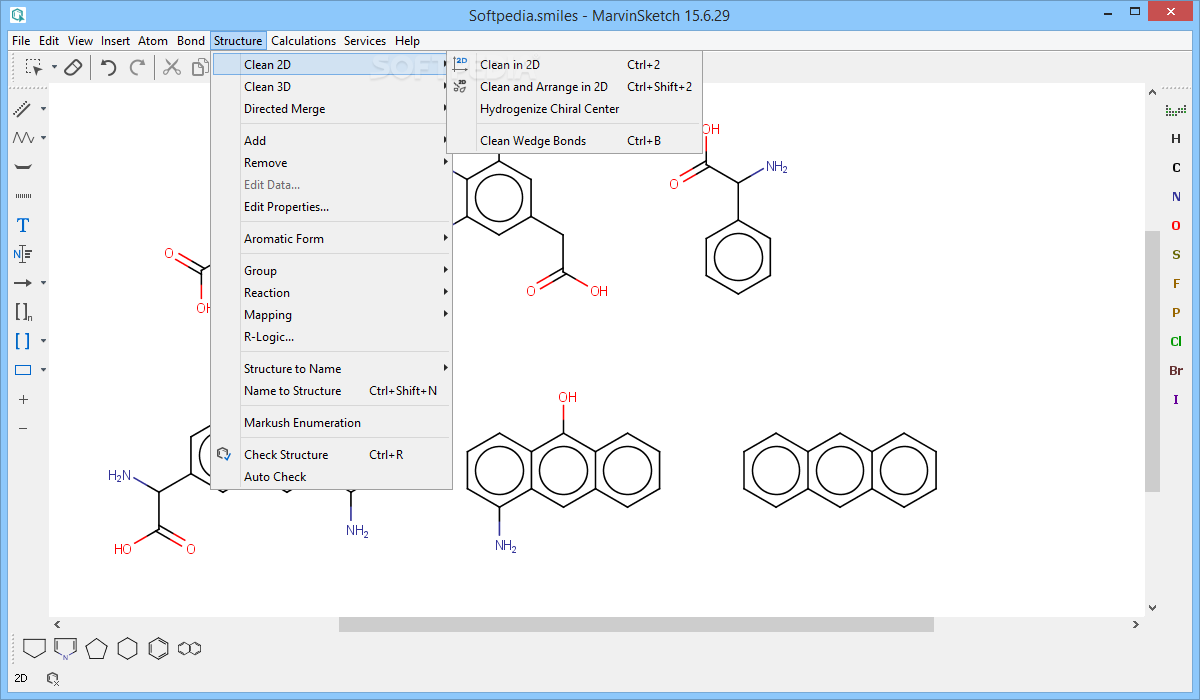Select the dashed line tool
1200x700 pixels.
[23, 196]
